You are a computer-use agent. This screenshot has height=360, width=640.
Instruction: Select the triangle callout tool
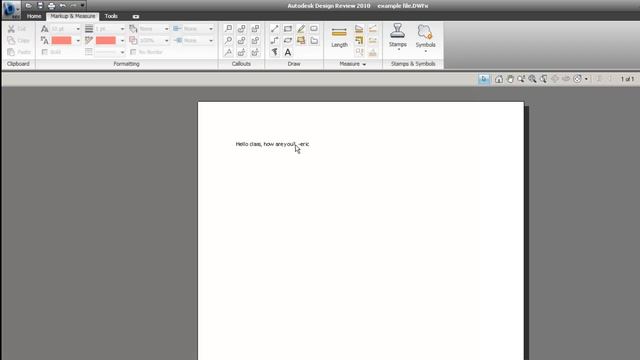pyautogui.click(x=229, y=52)
